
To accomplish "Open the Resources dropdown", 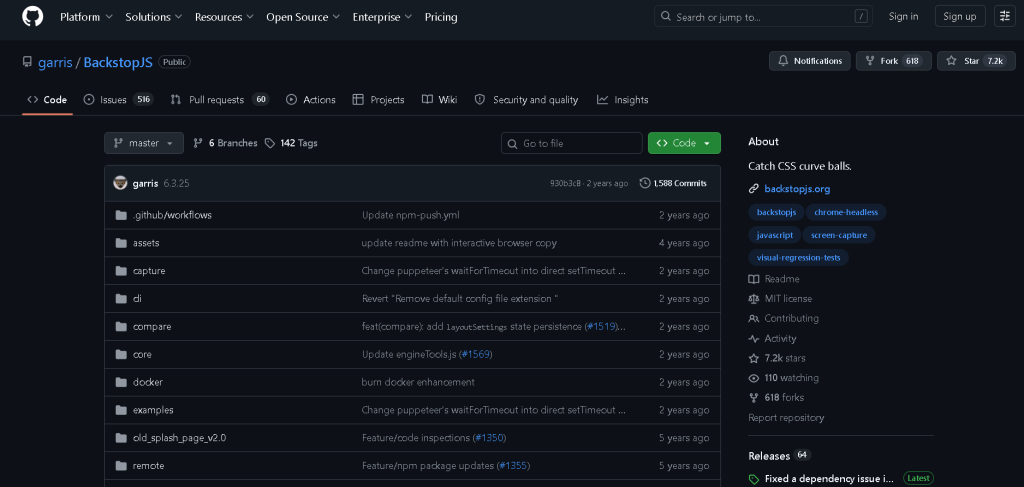I will pos(223,17).
